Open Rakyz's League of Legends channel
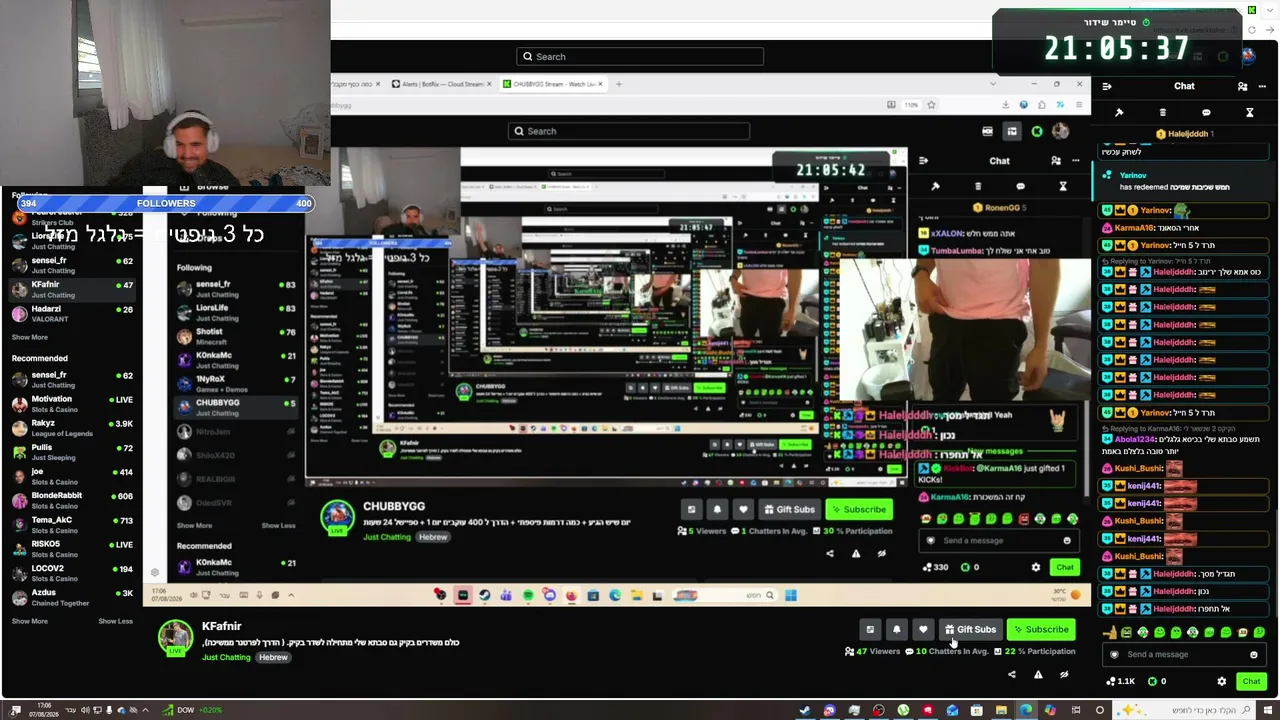The width and height of the screenshot is (1280, 720). coord(72,428)
